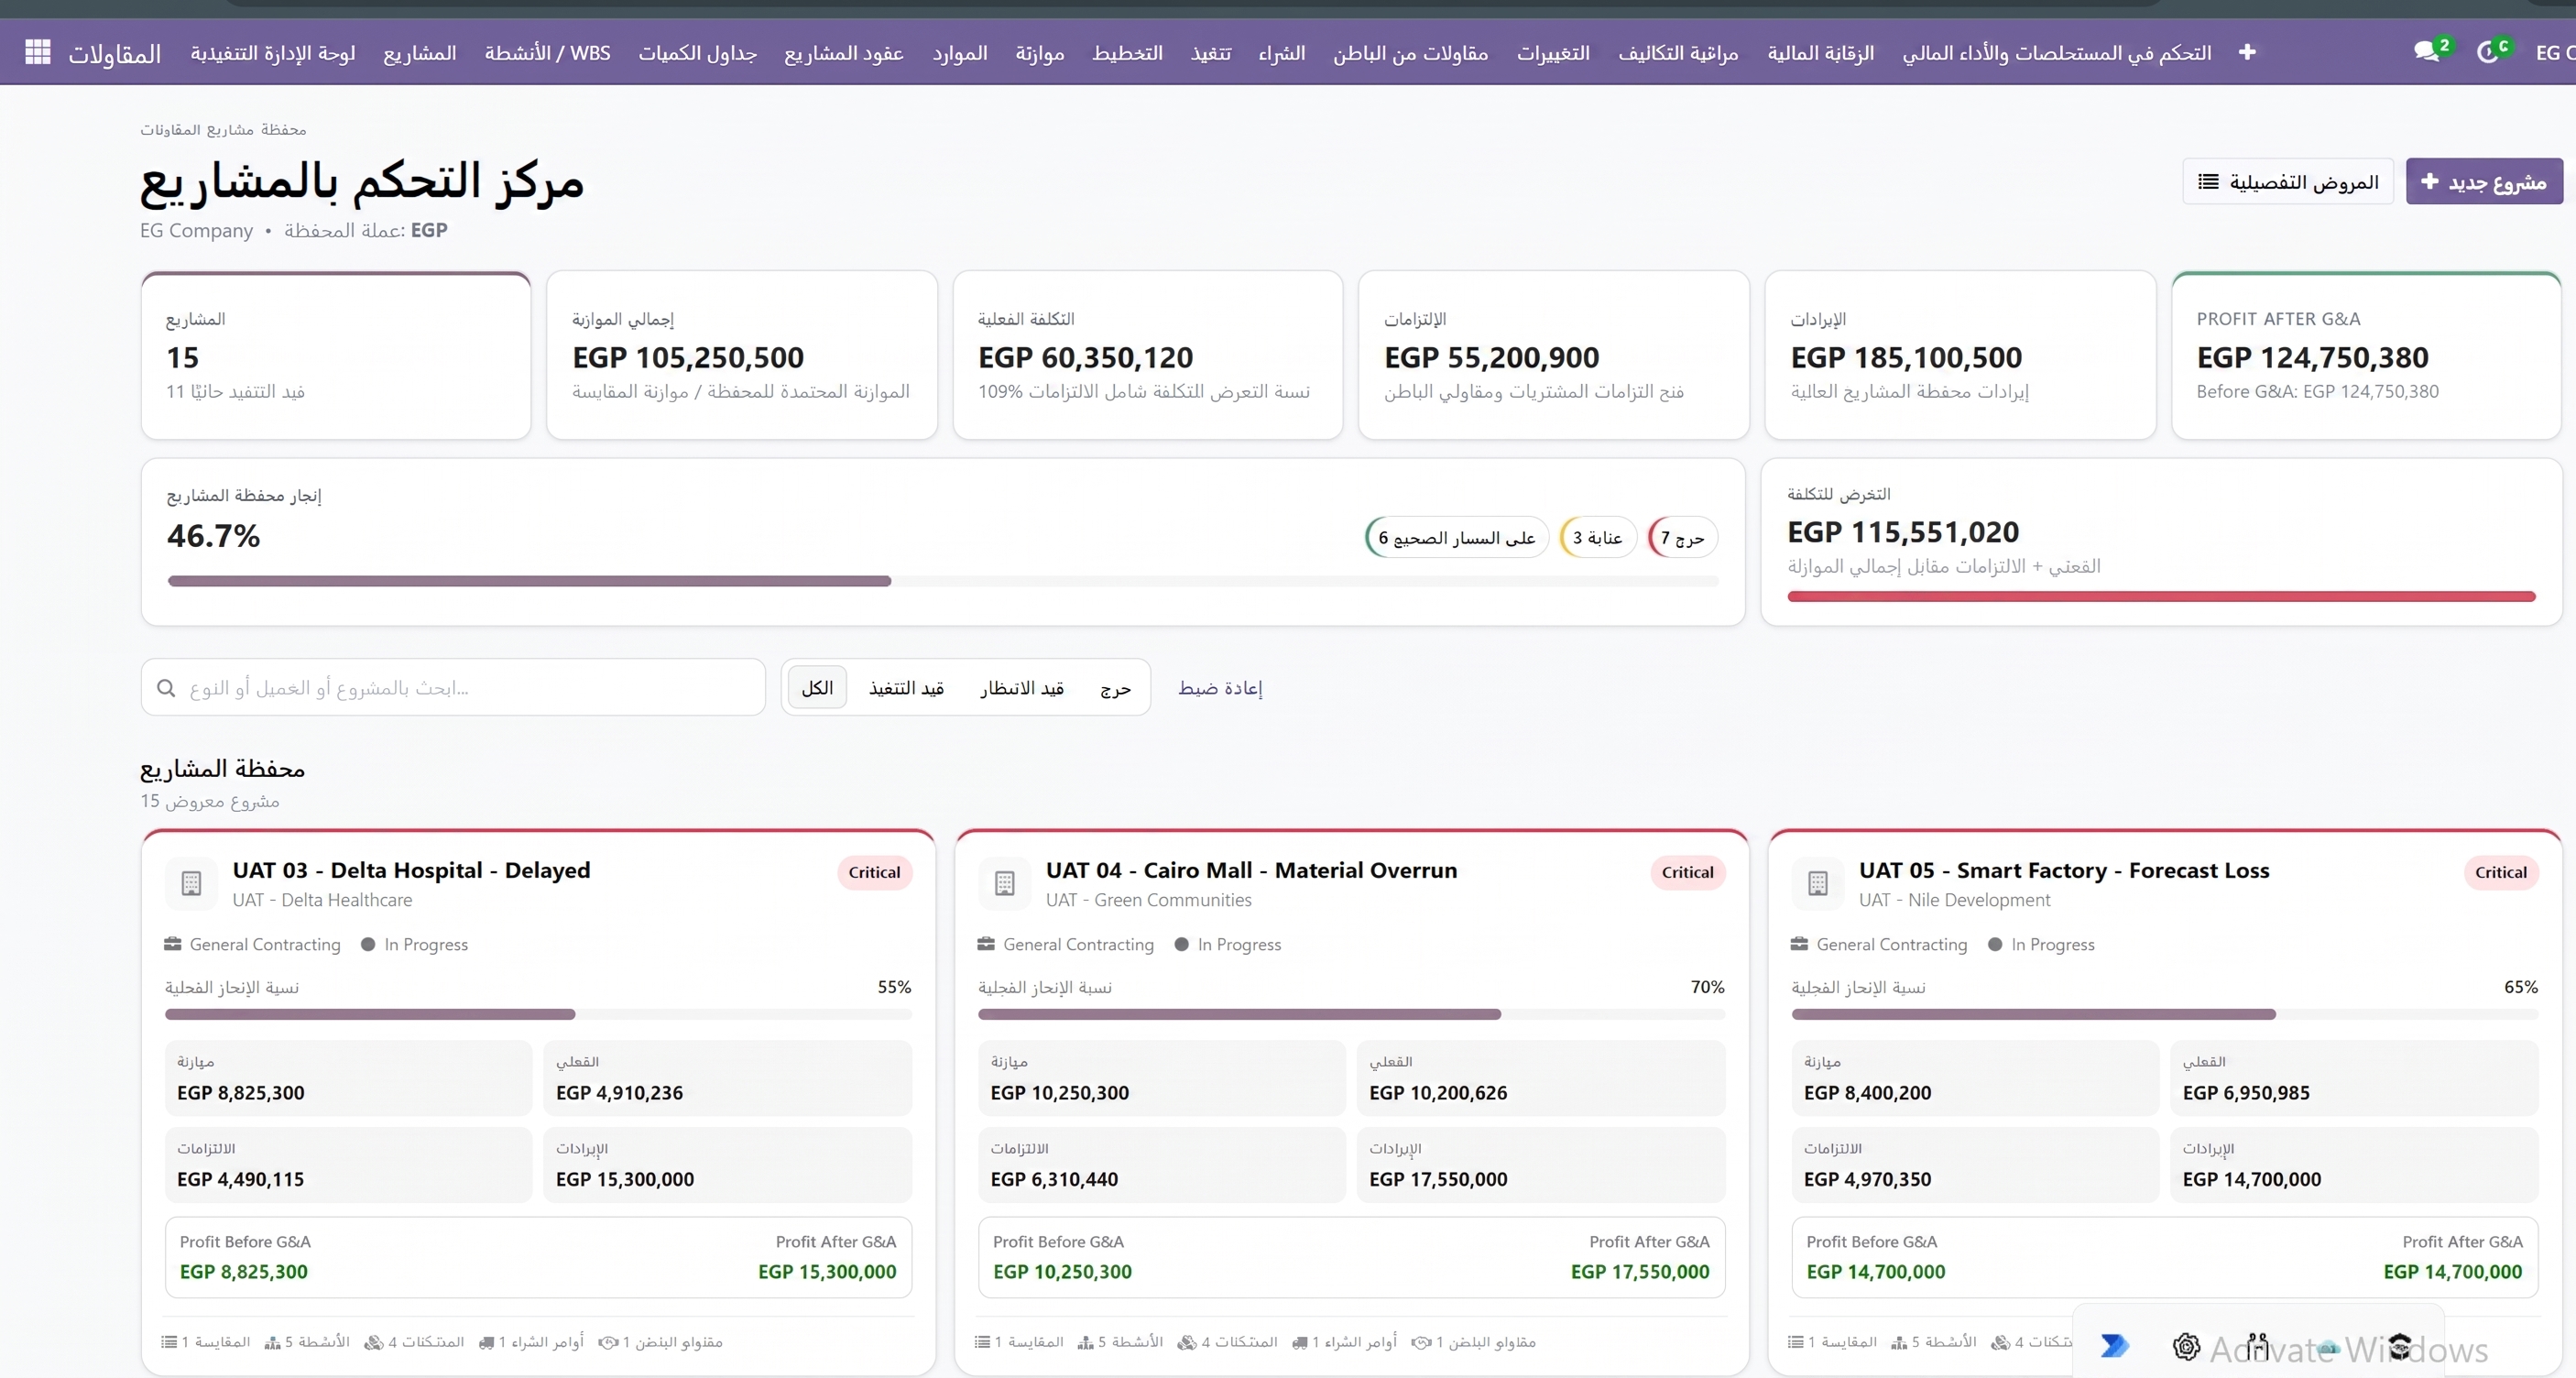Click the gear icon in floating toolbar
This screenshot has width=2576, height=1378.
coord(2187,1346)
